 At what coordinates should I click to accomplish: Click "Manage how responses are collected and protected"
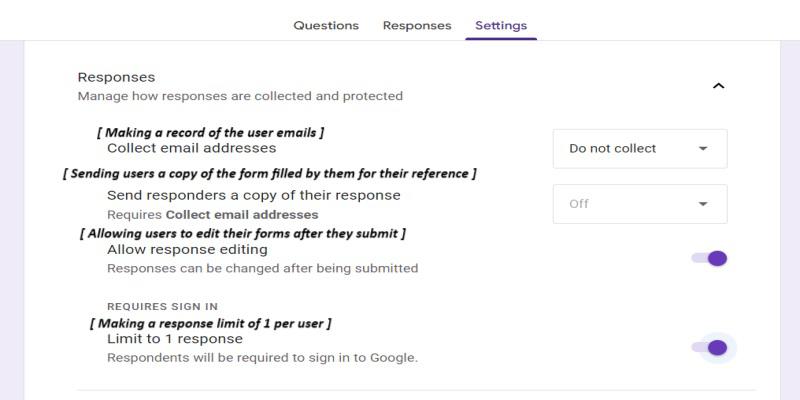[240, 96]
